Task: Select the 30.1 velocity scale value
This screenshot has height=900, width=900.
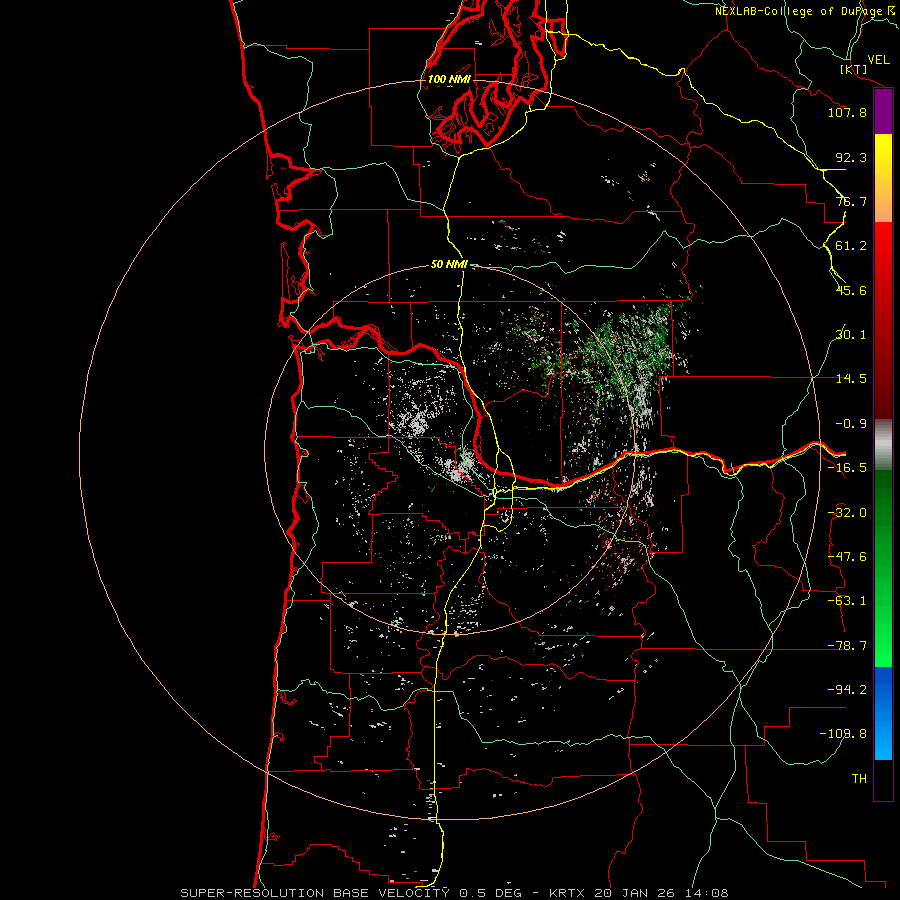Action: point(851,335)
